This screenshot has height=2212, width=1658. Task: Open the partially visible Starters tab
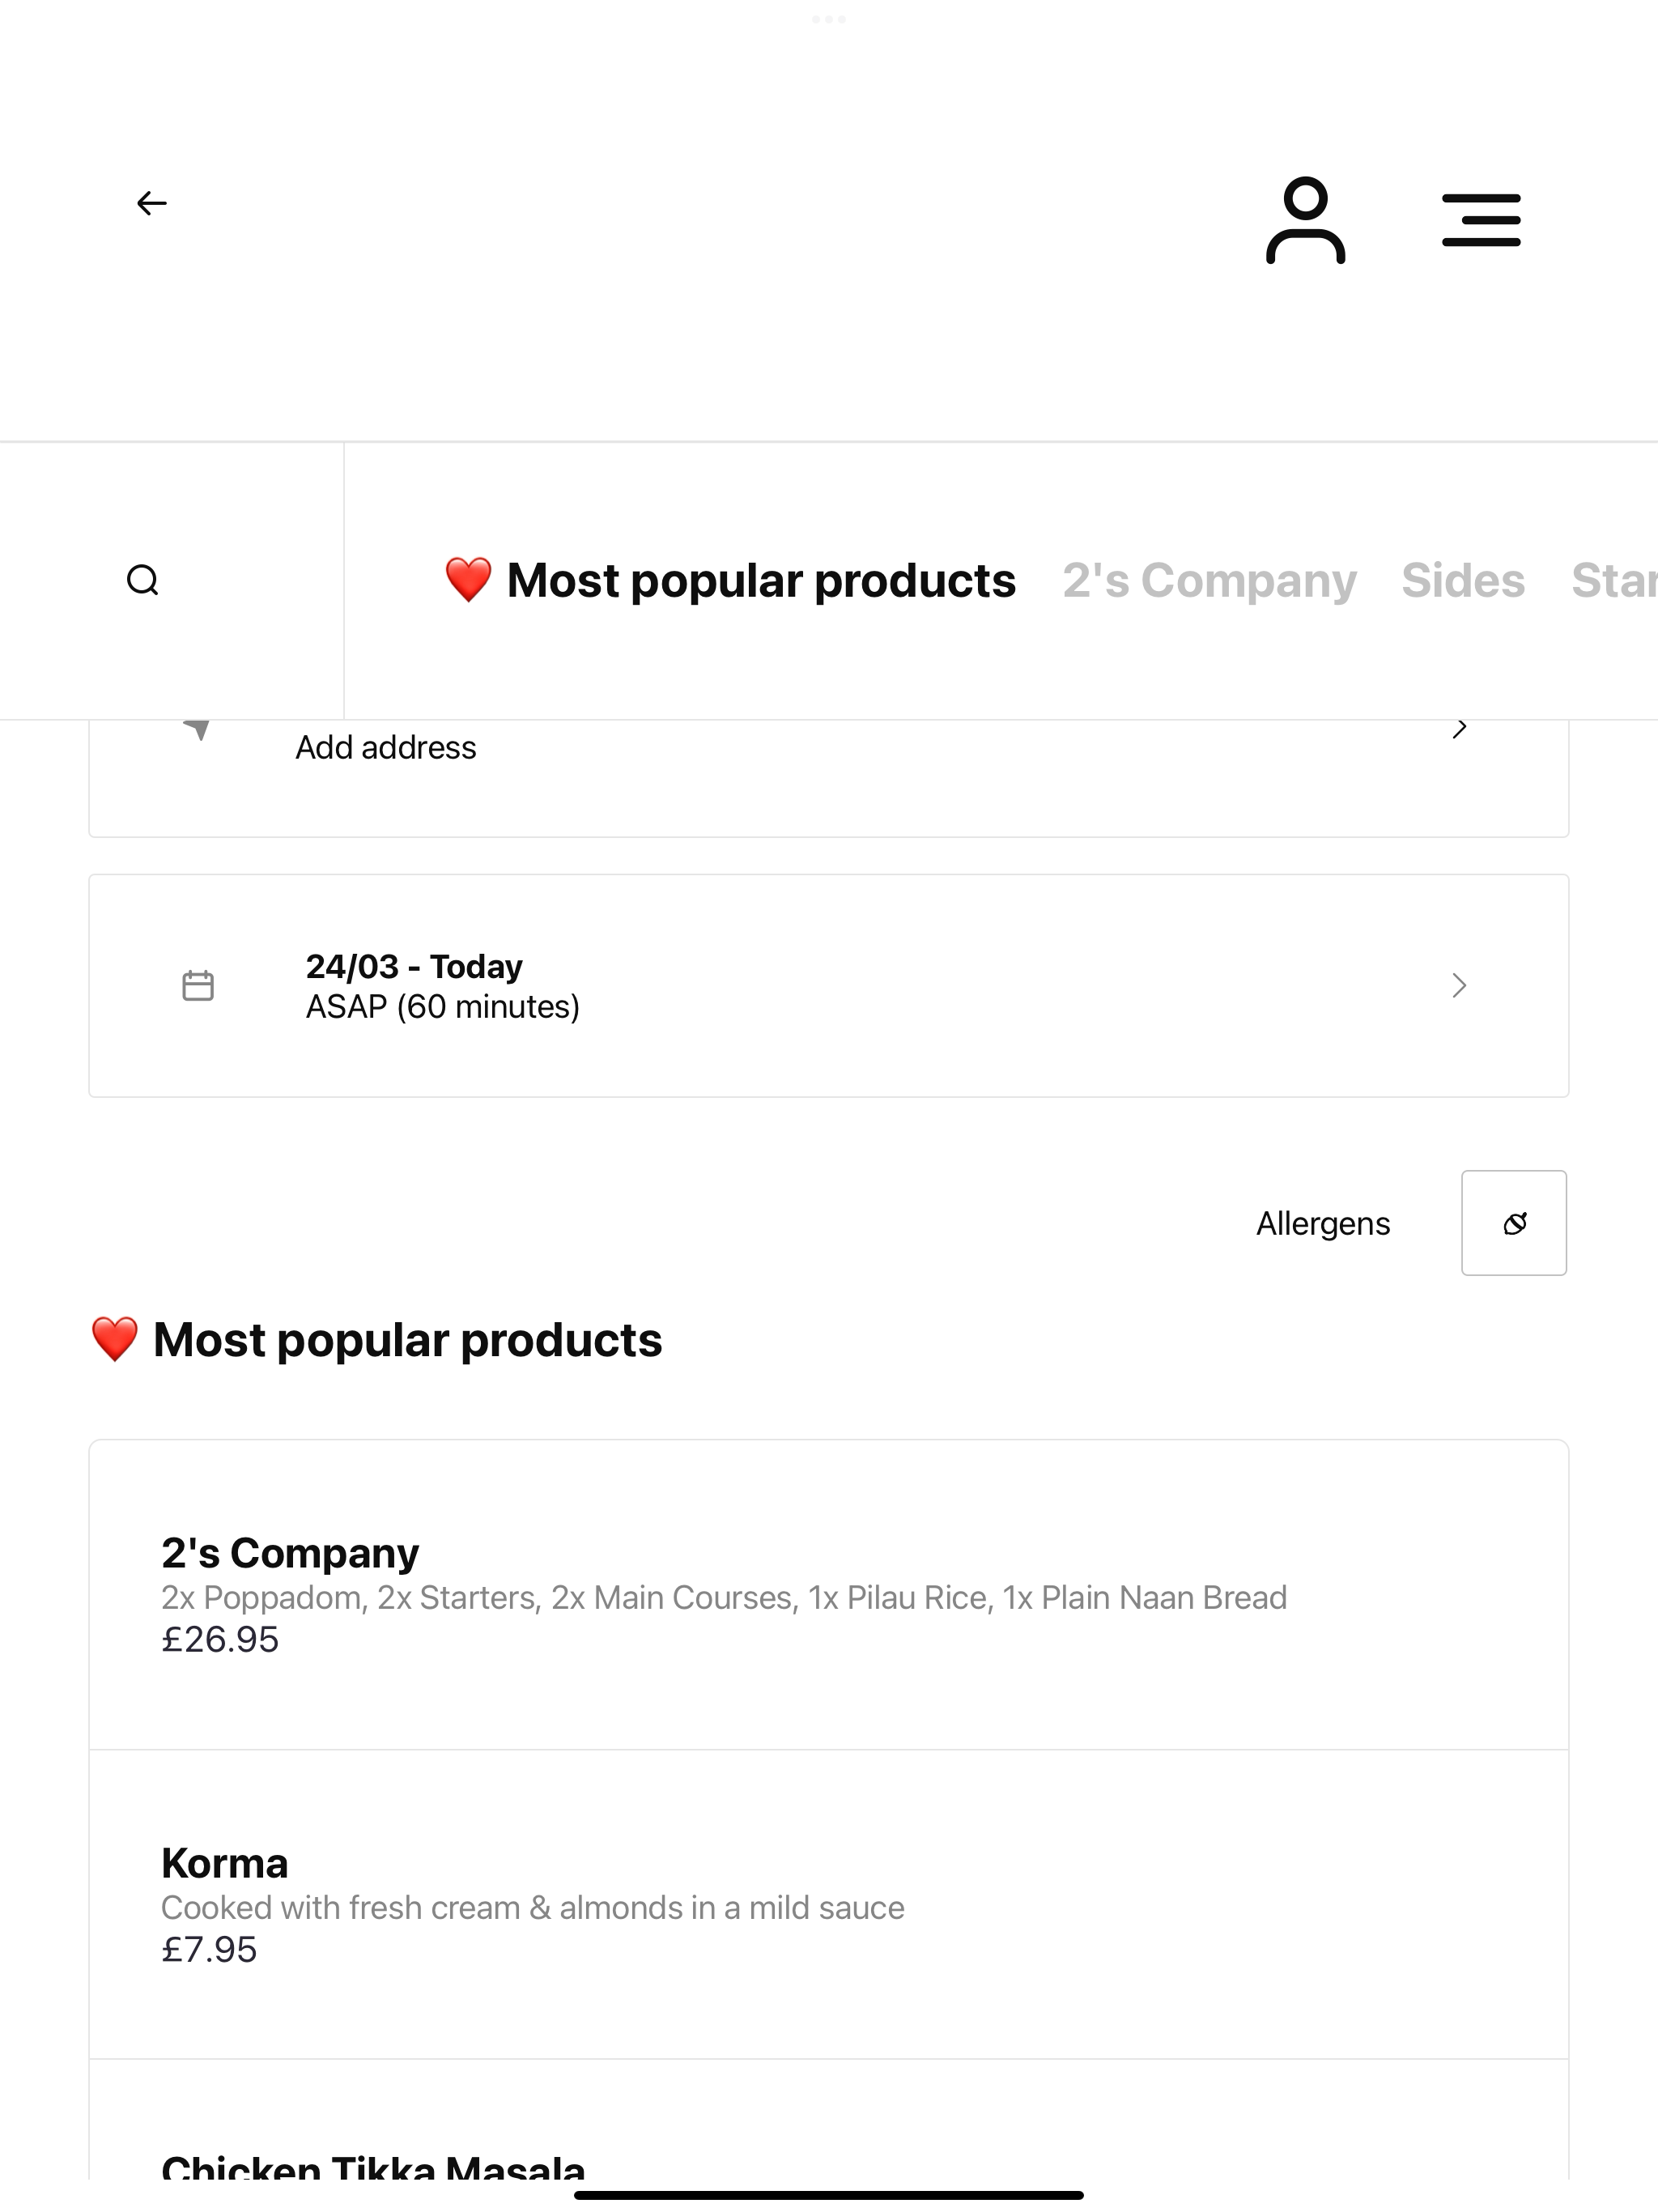click(1614, 580)
